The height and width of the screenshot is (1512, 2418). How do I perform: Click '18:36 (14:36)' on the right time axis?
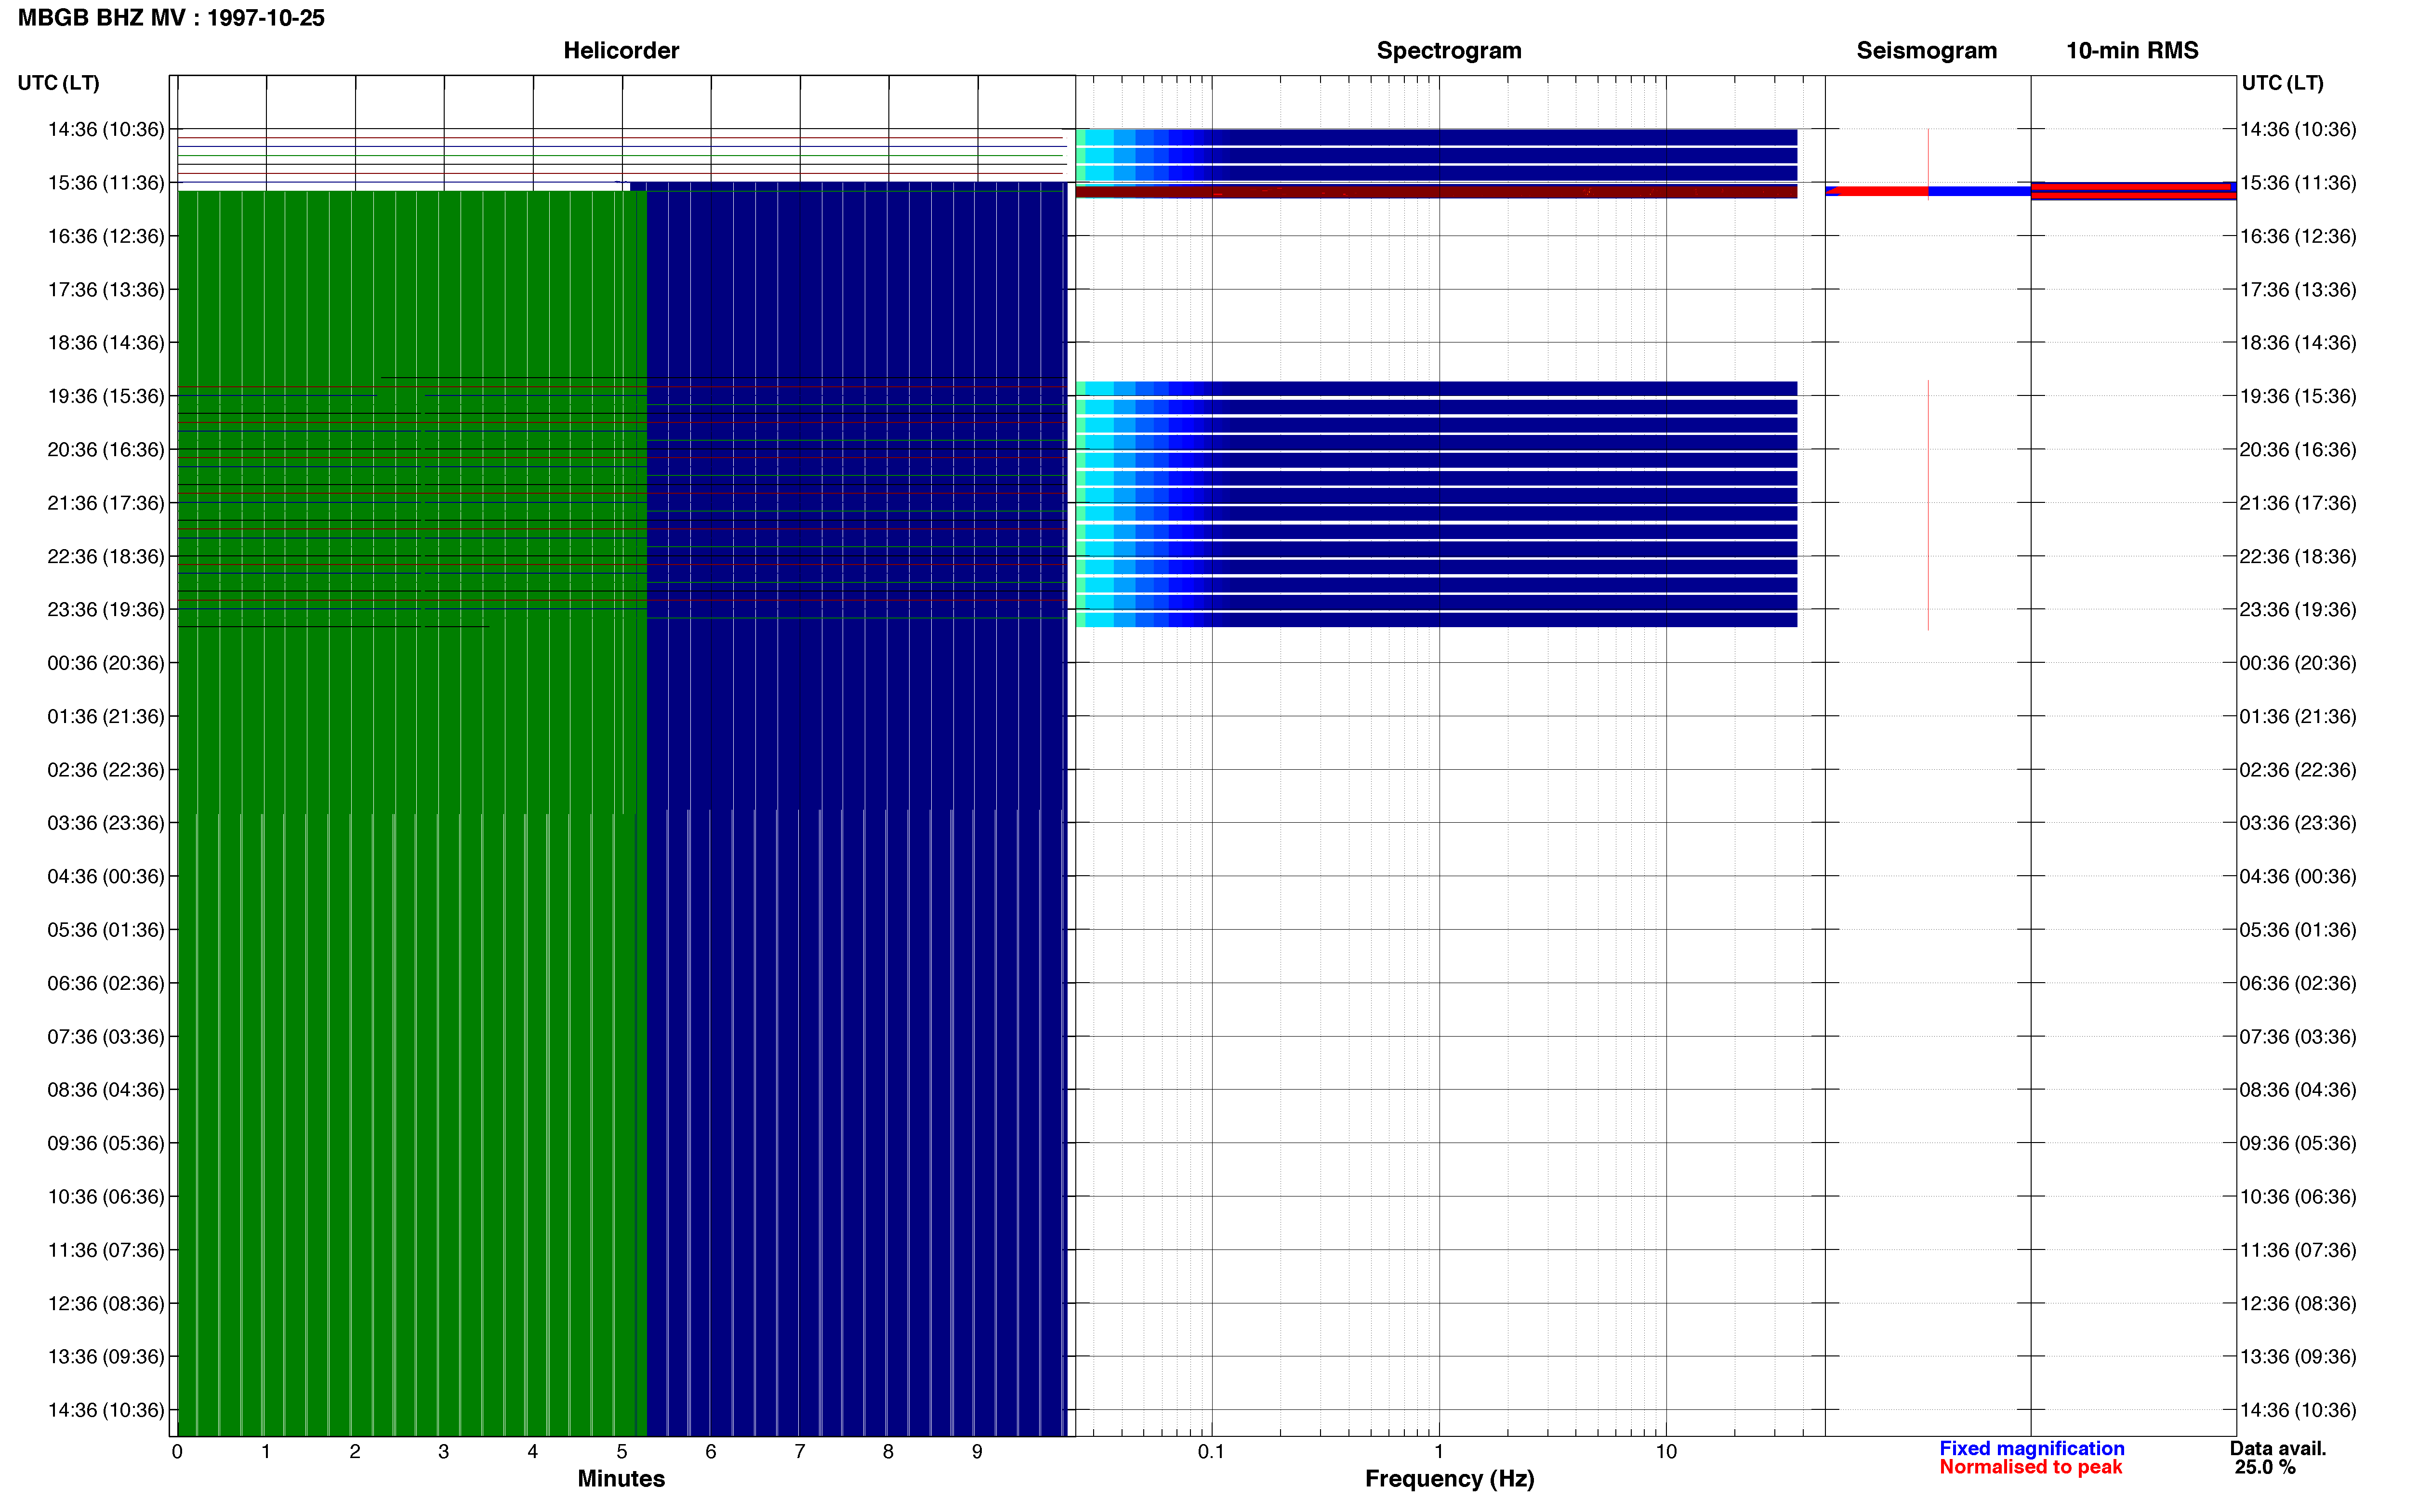click(2298, 343)
